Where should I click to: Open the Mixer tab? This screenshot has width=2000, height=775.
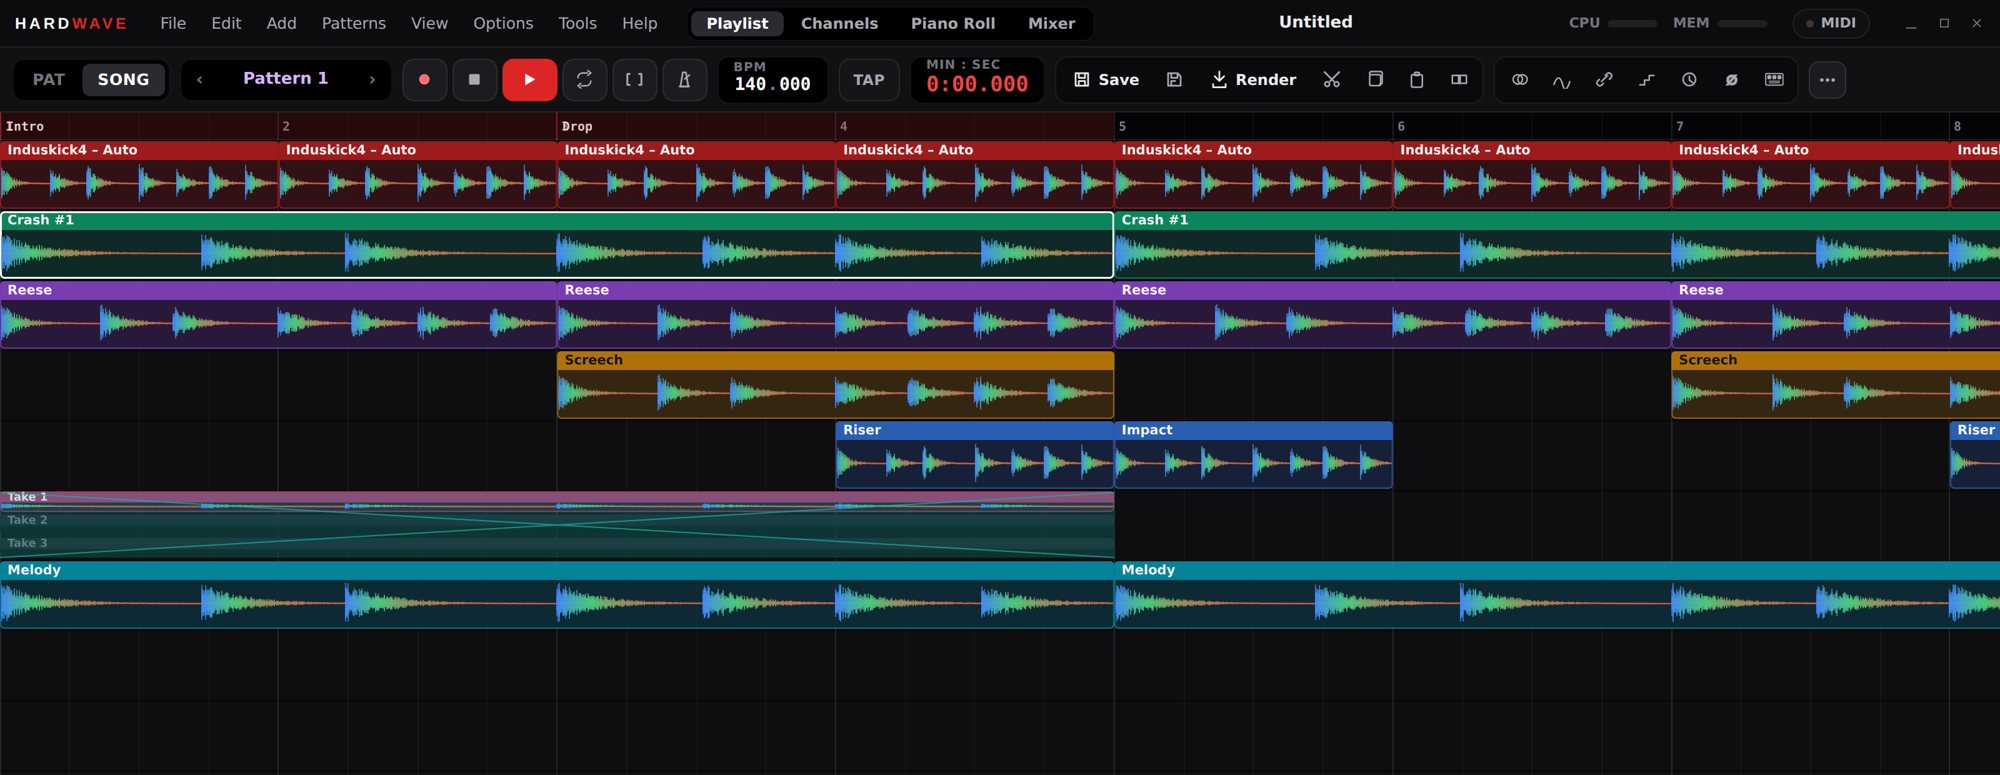pyautogui.click(x=1052, y=23)
